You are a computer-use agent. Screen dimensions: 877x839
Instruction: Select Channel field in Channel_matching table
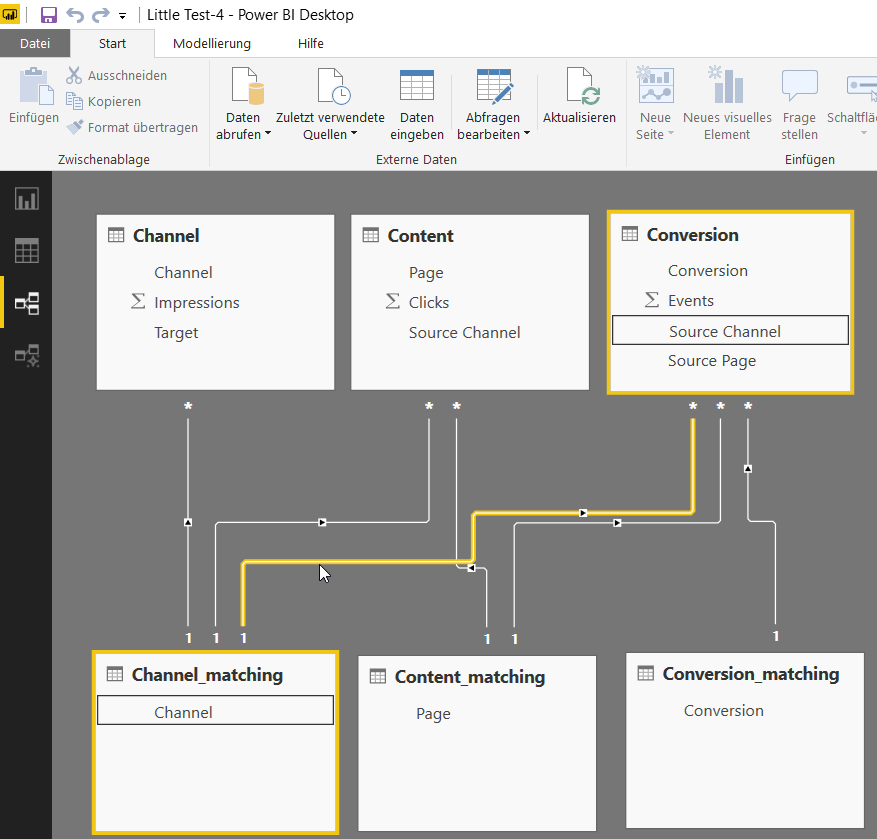click(215, 710)
